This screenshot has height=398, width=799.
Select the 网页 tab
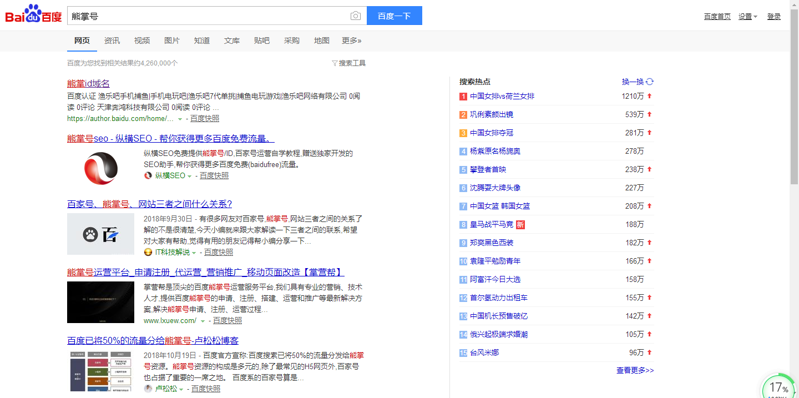pos(82,41)
